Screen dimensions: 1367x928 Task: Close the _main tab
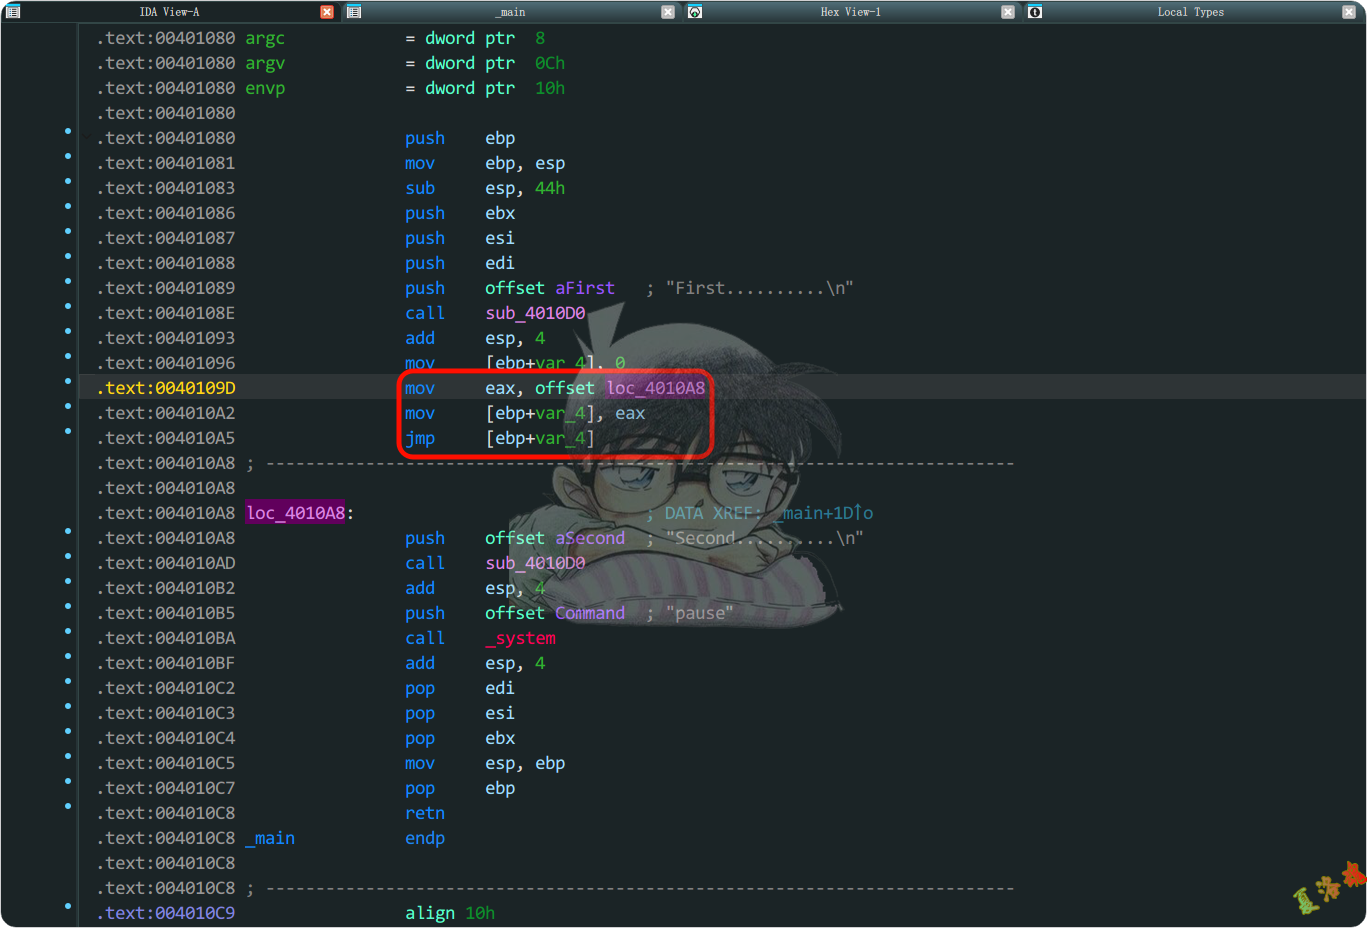[668, 12]
